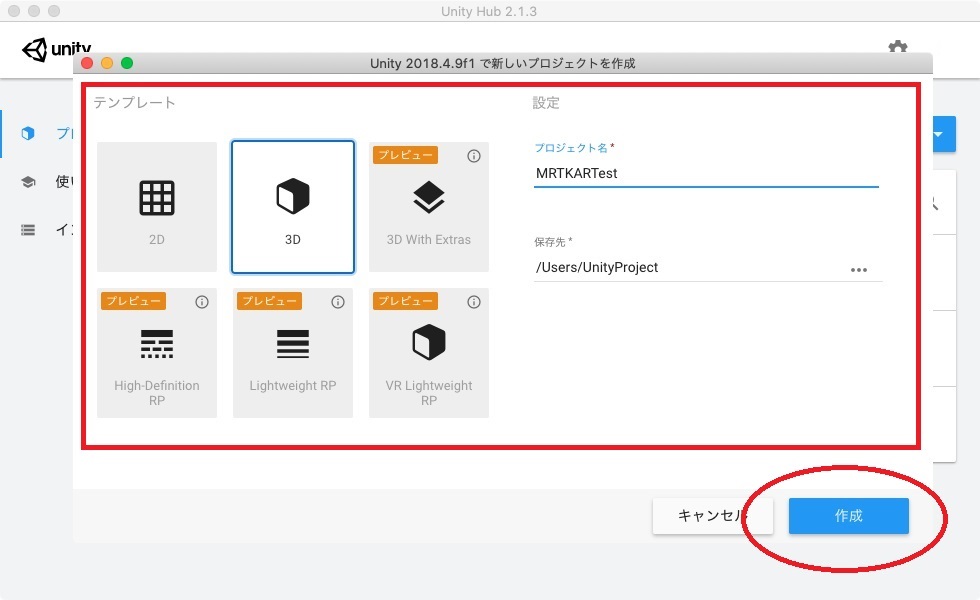980x600 pixels.
Task: Click the 2D grid icon
Action: 157,198
